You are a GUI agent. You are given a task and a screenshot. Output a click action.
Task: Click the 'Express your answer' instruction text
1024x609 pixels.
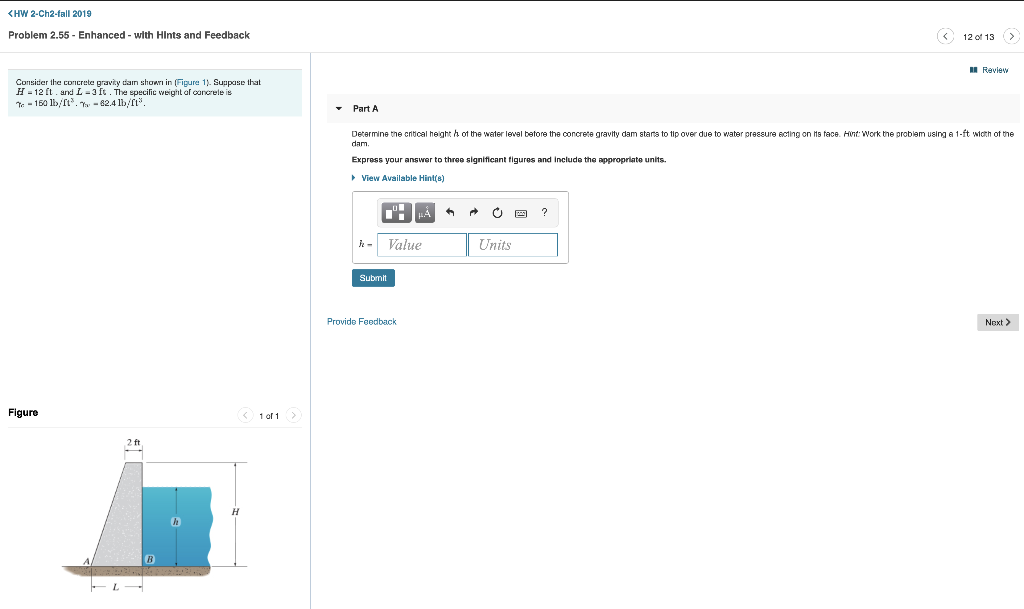[x=509, y=159]
